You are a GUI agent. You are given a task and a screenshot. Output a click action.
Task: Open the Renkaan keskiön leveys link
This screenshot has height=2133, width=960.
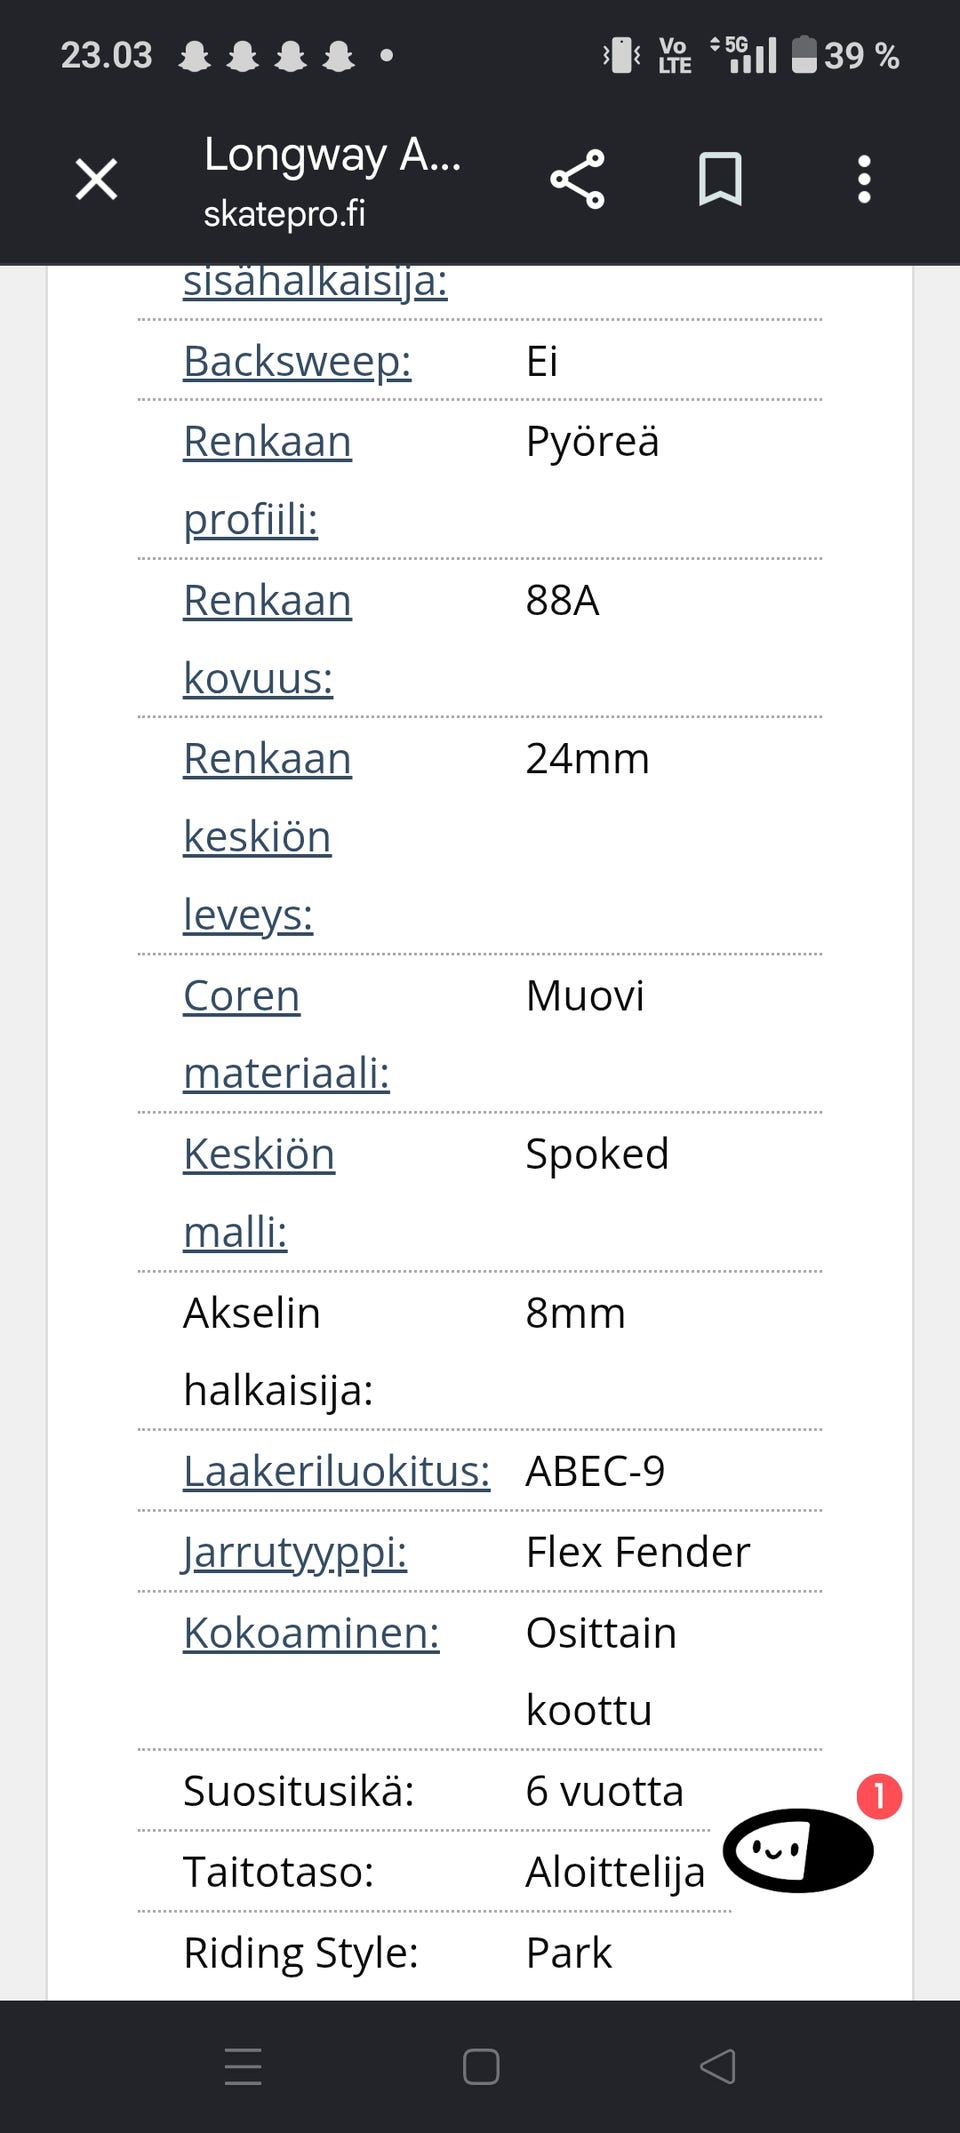tap(267, 836)
